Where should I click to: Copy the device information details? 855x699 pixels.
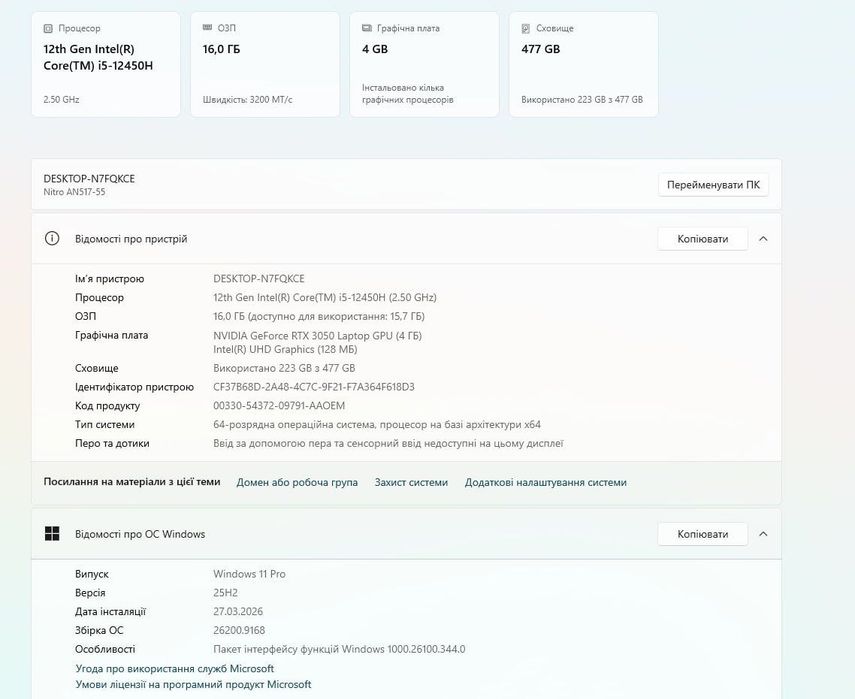coord(702,239)
